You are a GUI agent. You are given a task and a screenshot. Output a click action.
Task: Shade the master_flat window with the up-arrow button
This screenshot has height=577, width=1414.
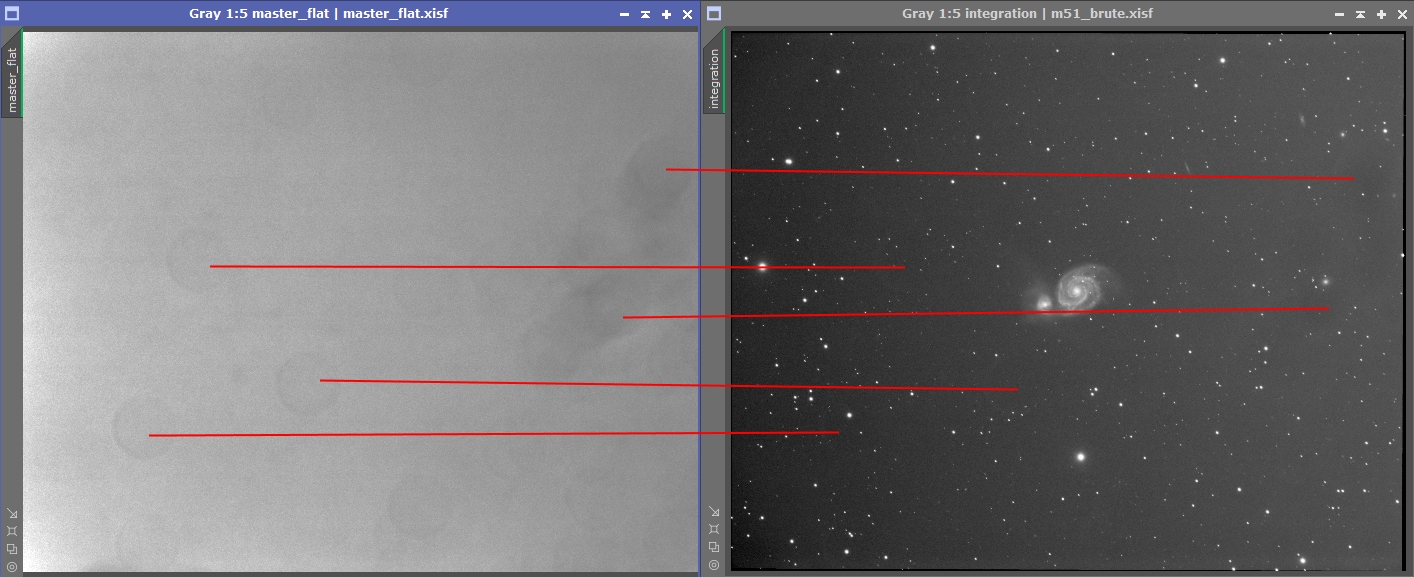tap(645, 14)
